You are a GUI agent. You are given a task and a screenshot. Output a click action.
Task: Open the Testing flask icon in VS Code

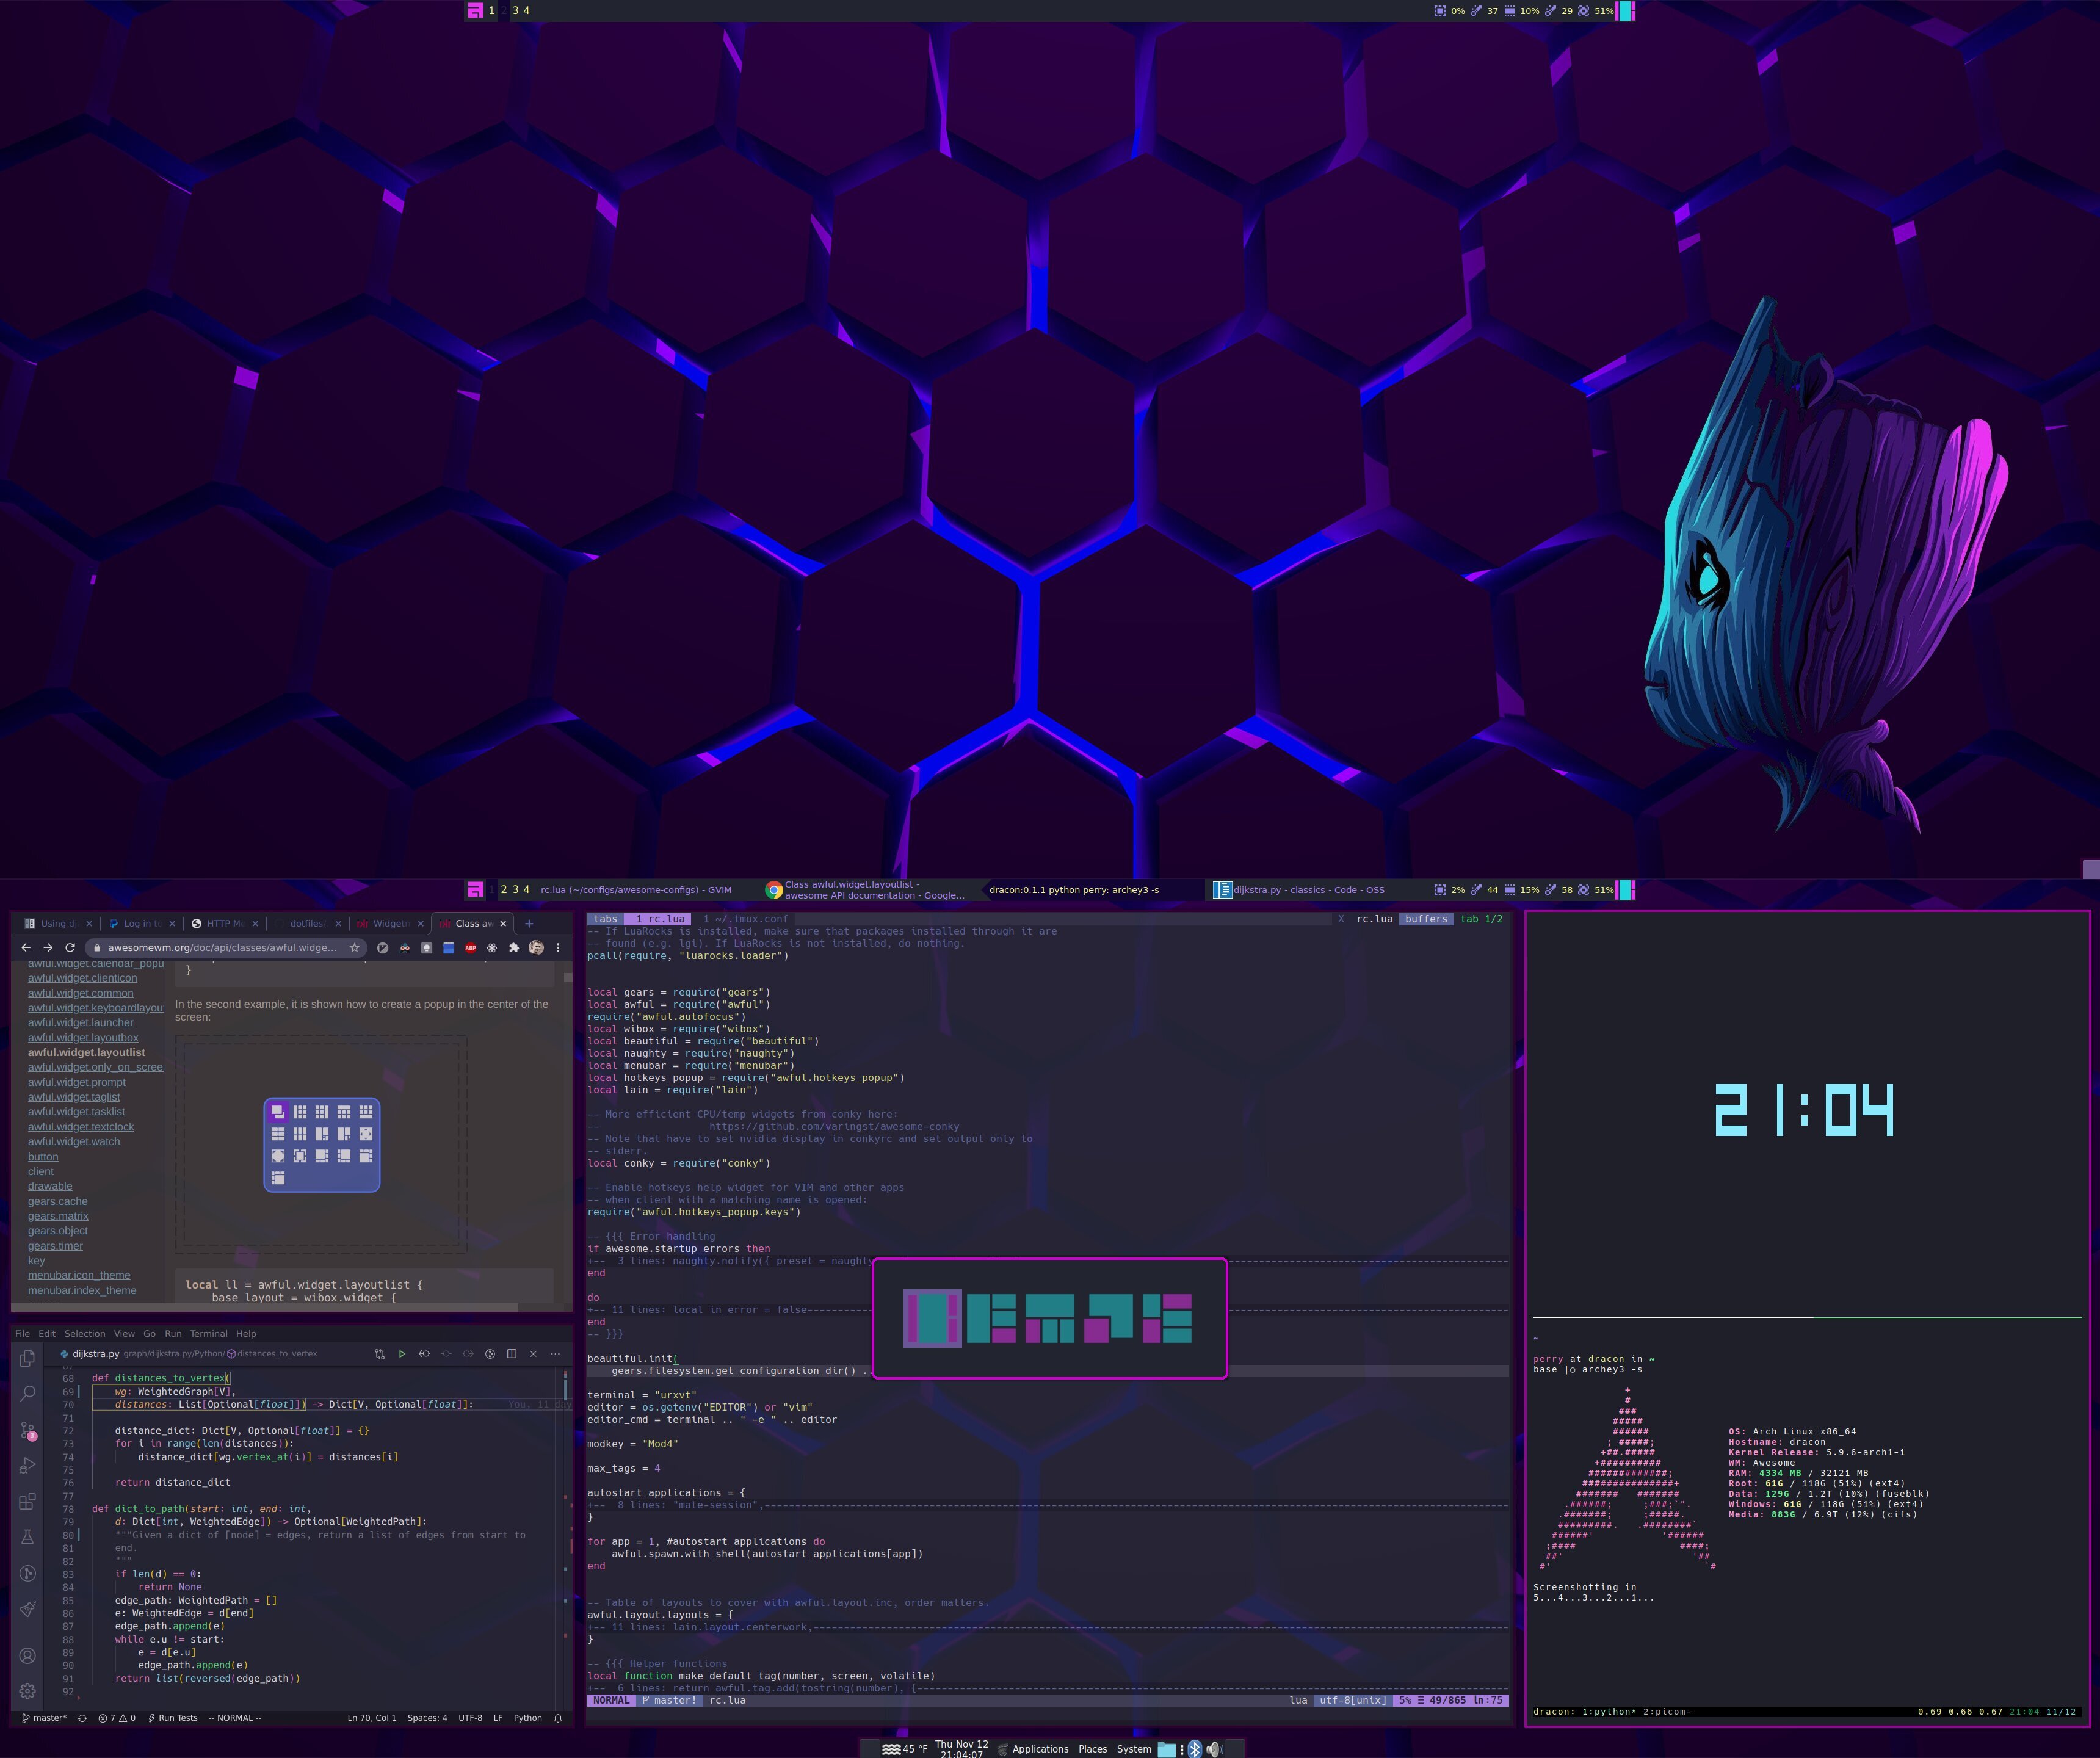[28, 1537]
